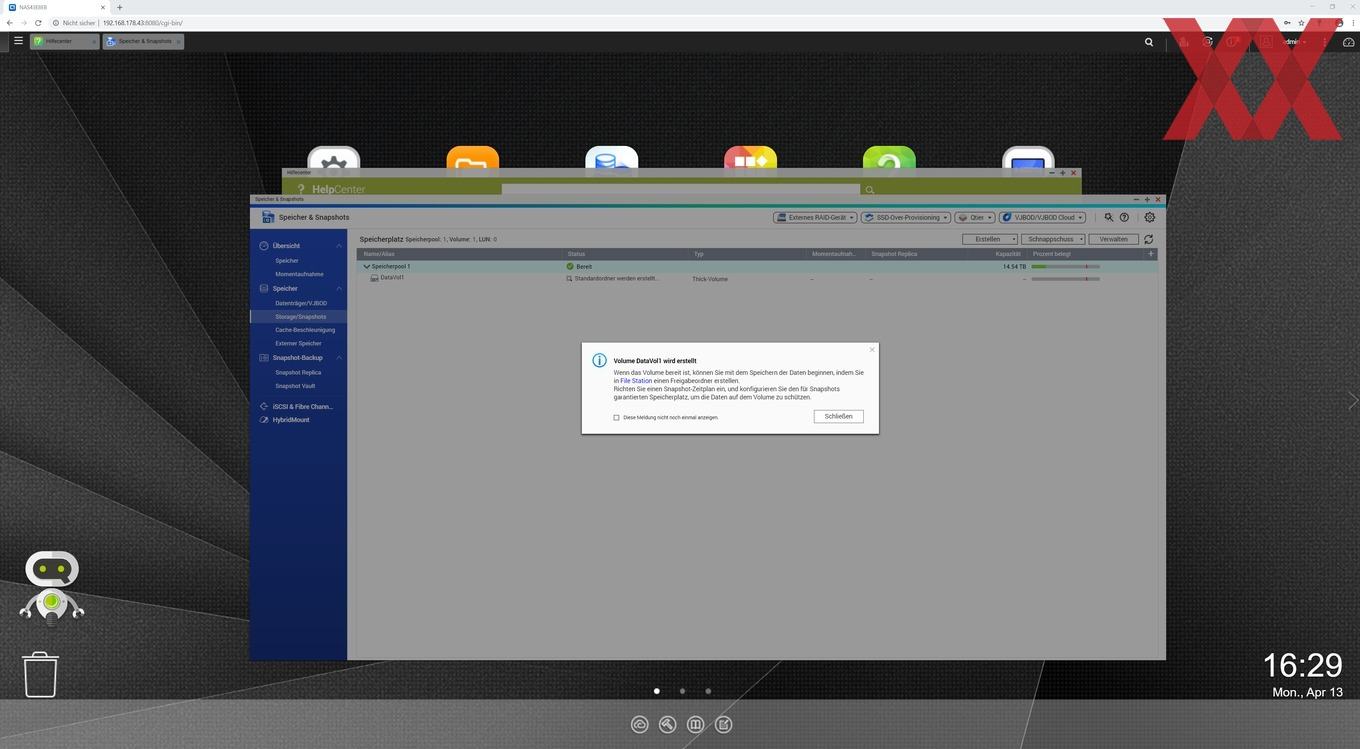Click the third circular icon in bottom bar
This screenshot has width=1360, height=749.
coord(696,724)
